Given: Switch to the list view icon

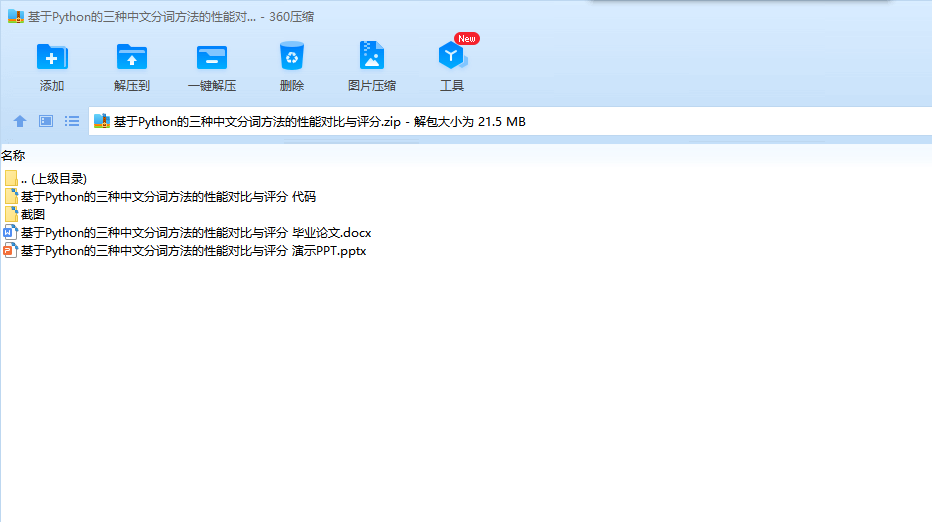Looking at the screenshot, I should coord(72,121).
